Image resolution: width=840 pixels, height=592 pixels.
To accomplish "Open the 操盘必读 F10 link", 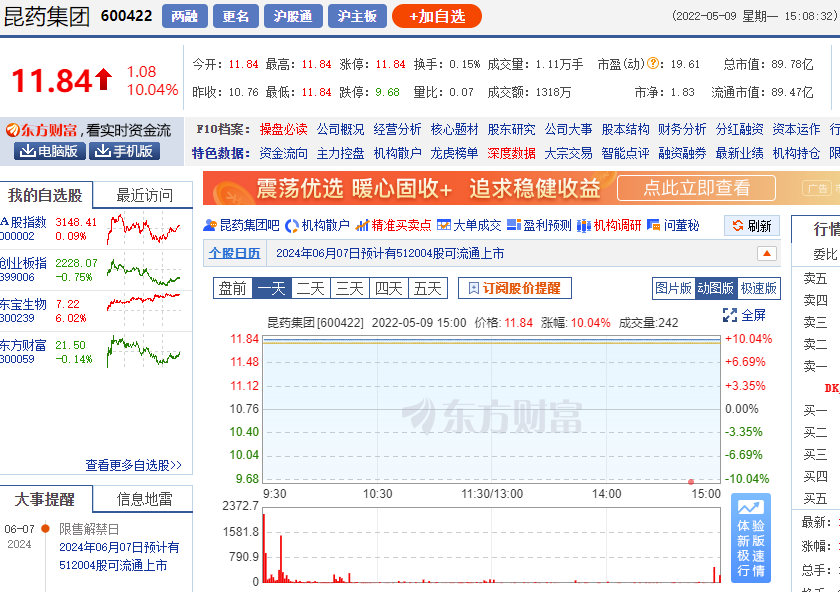I will pyautogui.click(x=283, y=130).
